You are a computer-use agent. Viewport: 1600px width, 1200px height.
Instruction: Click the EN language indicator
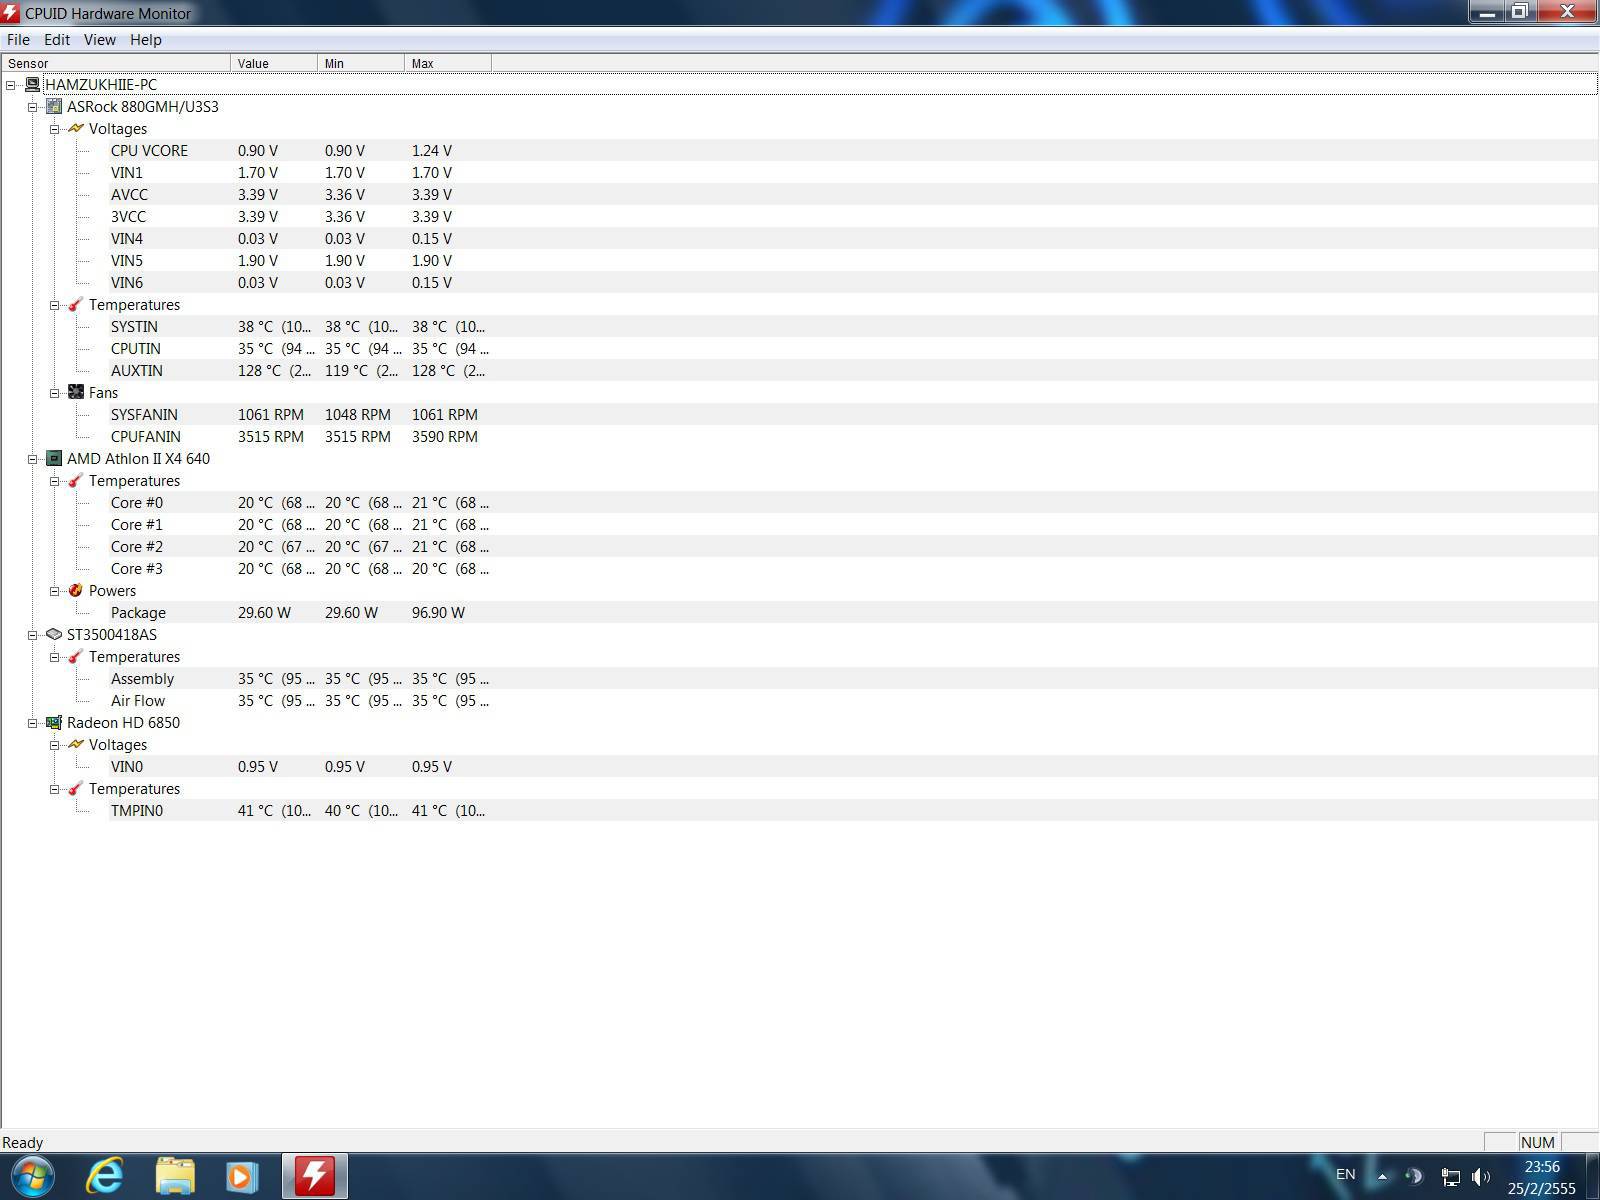pos(1345,1174)
